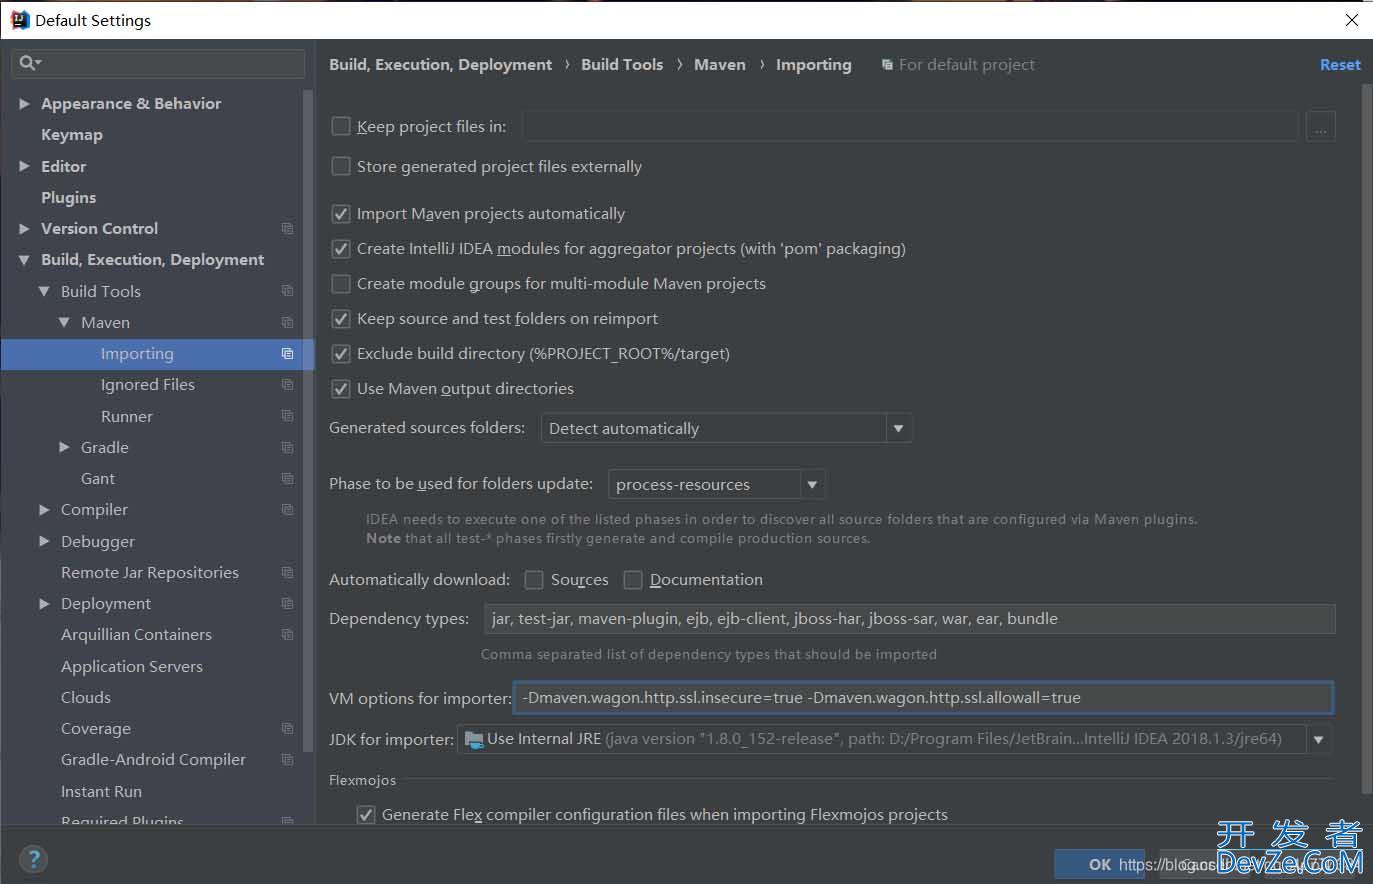Click the settings tree vertical scrollbar
1373x884 pixels.
[x=309, y=420]
